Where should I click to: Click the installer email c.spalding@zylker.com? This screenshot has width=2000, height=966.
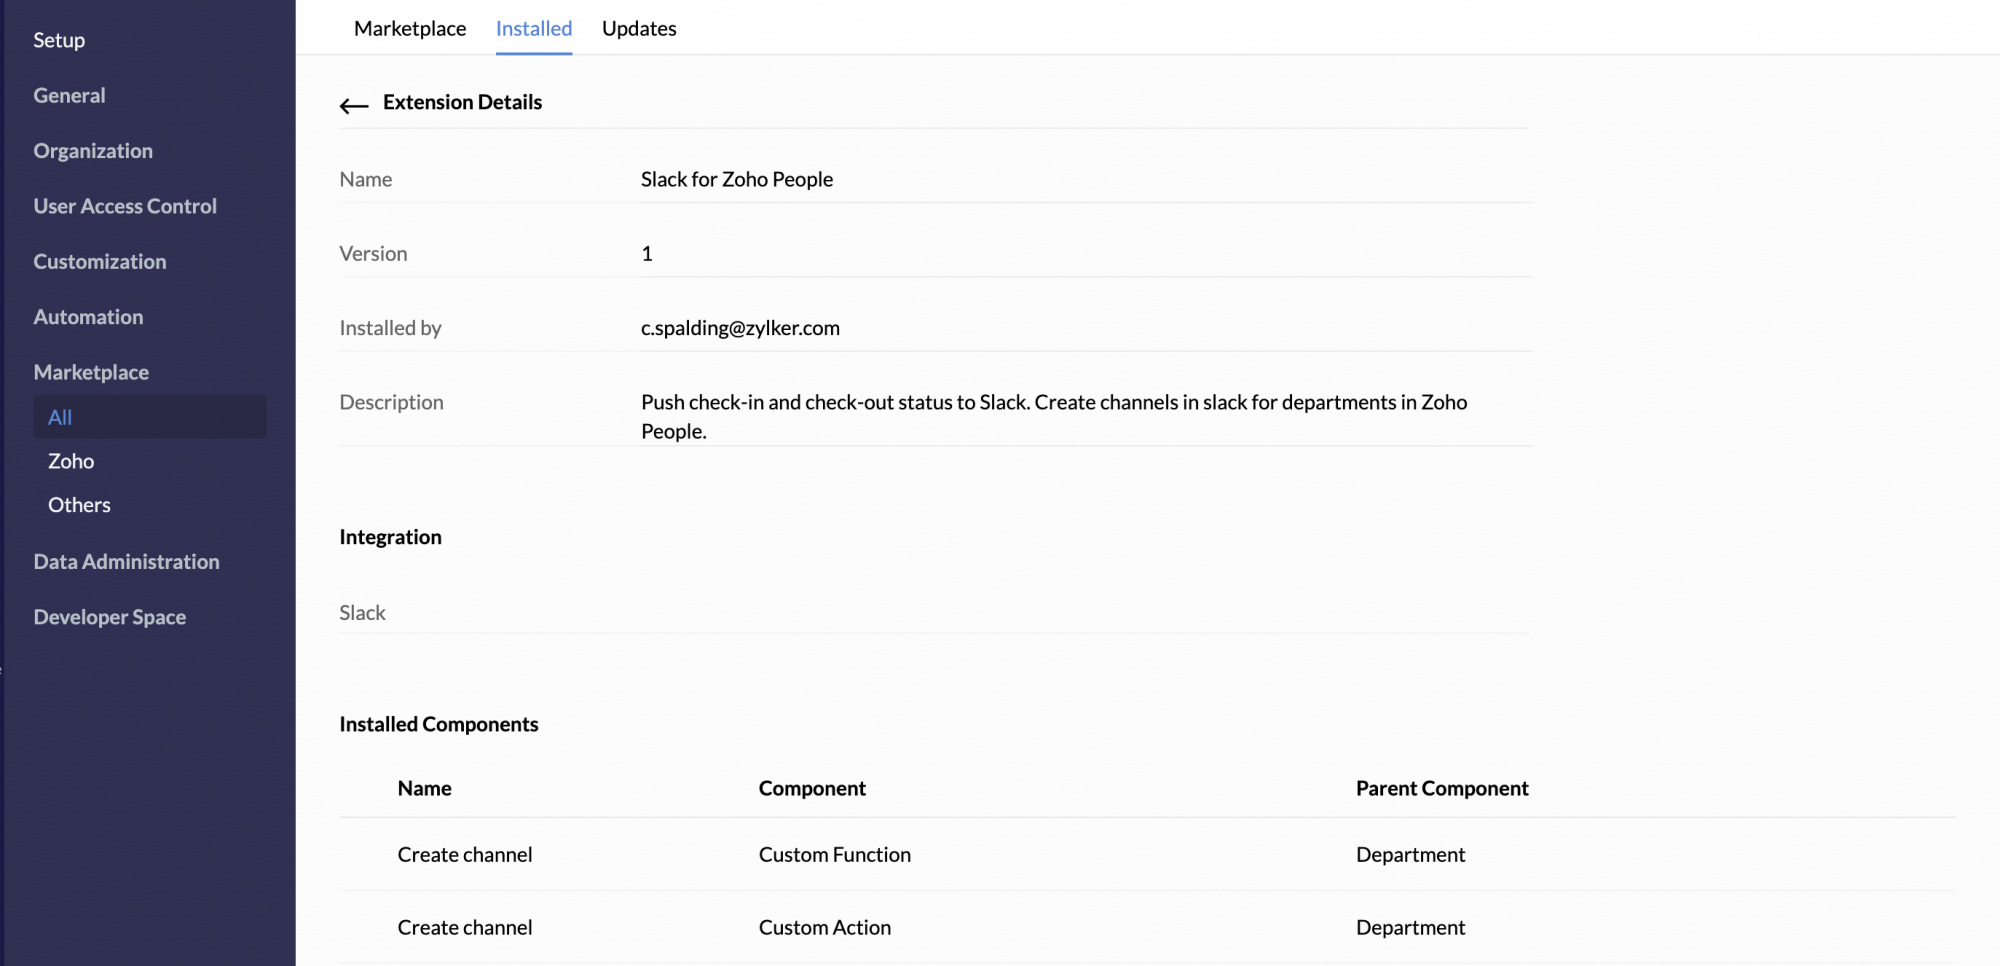pyautogui.click(x=740, y=328)
